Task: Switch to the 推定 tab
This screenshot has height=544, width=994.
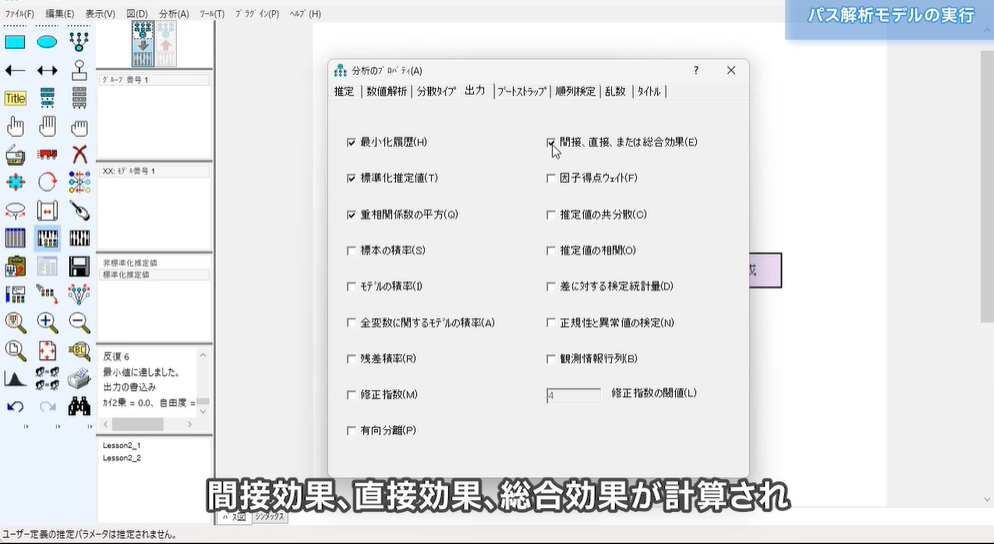Action: [x=344, y=91]
